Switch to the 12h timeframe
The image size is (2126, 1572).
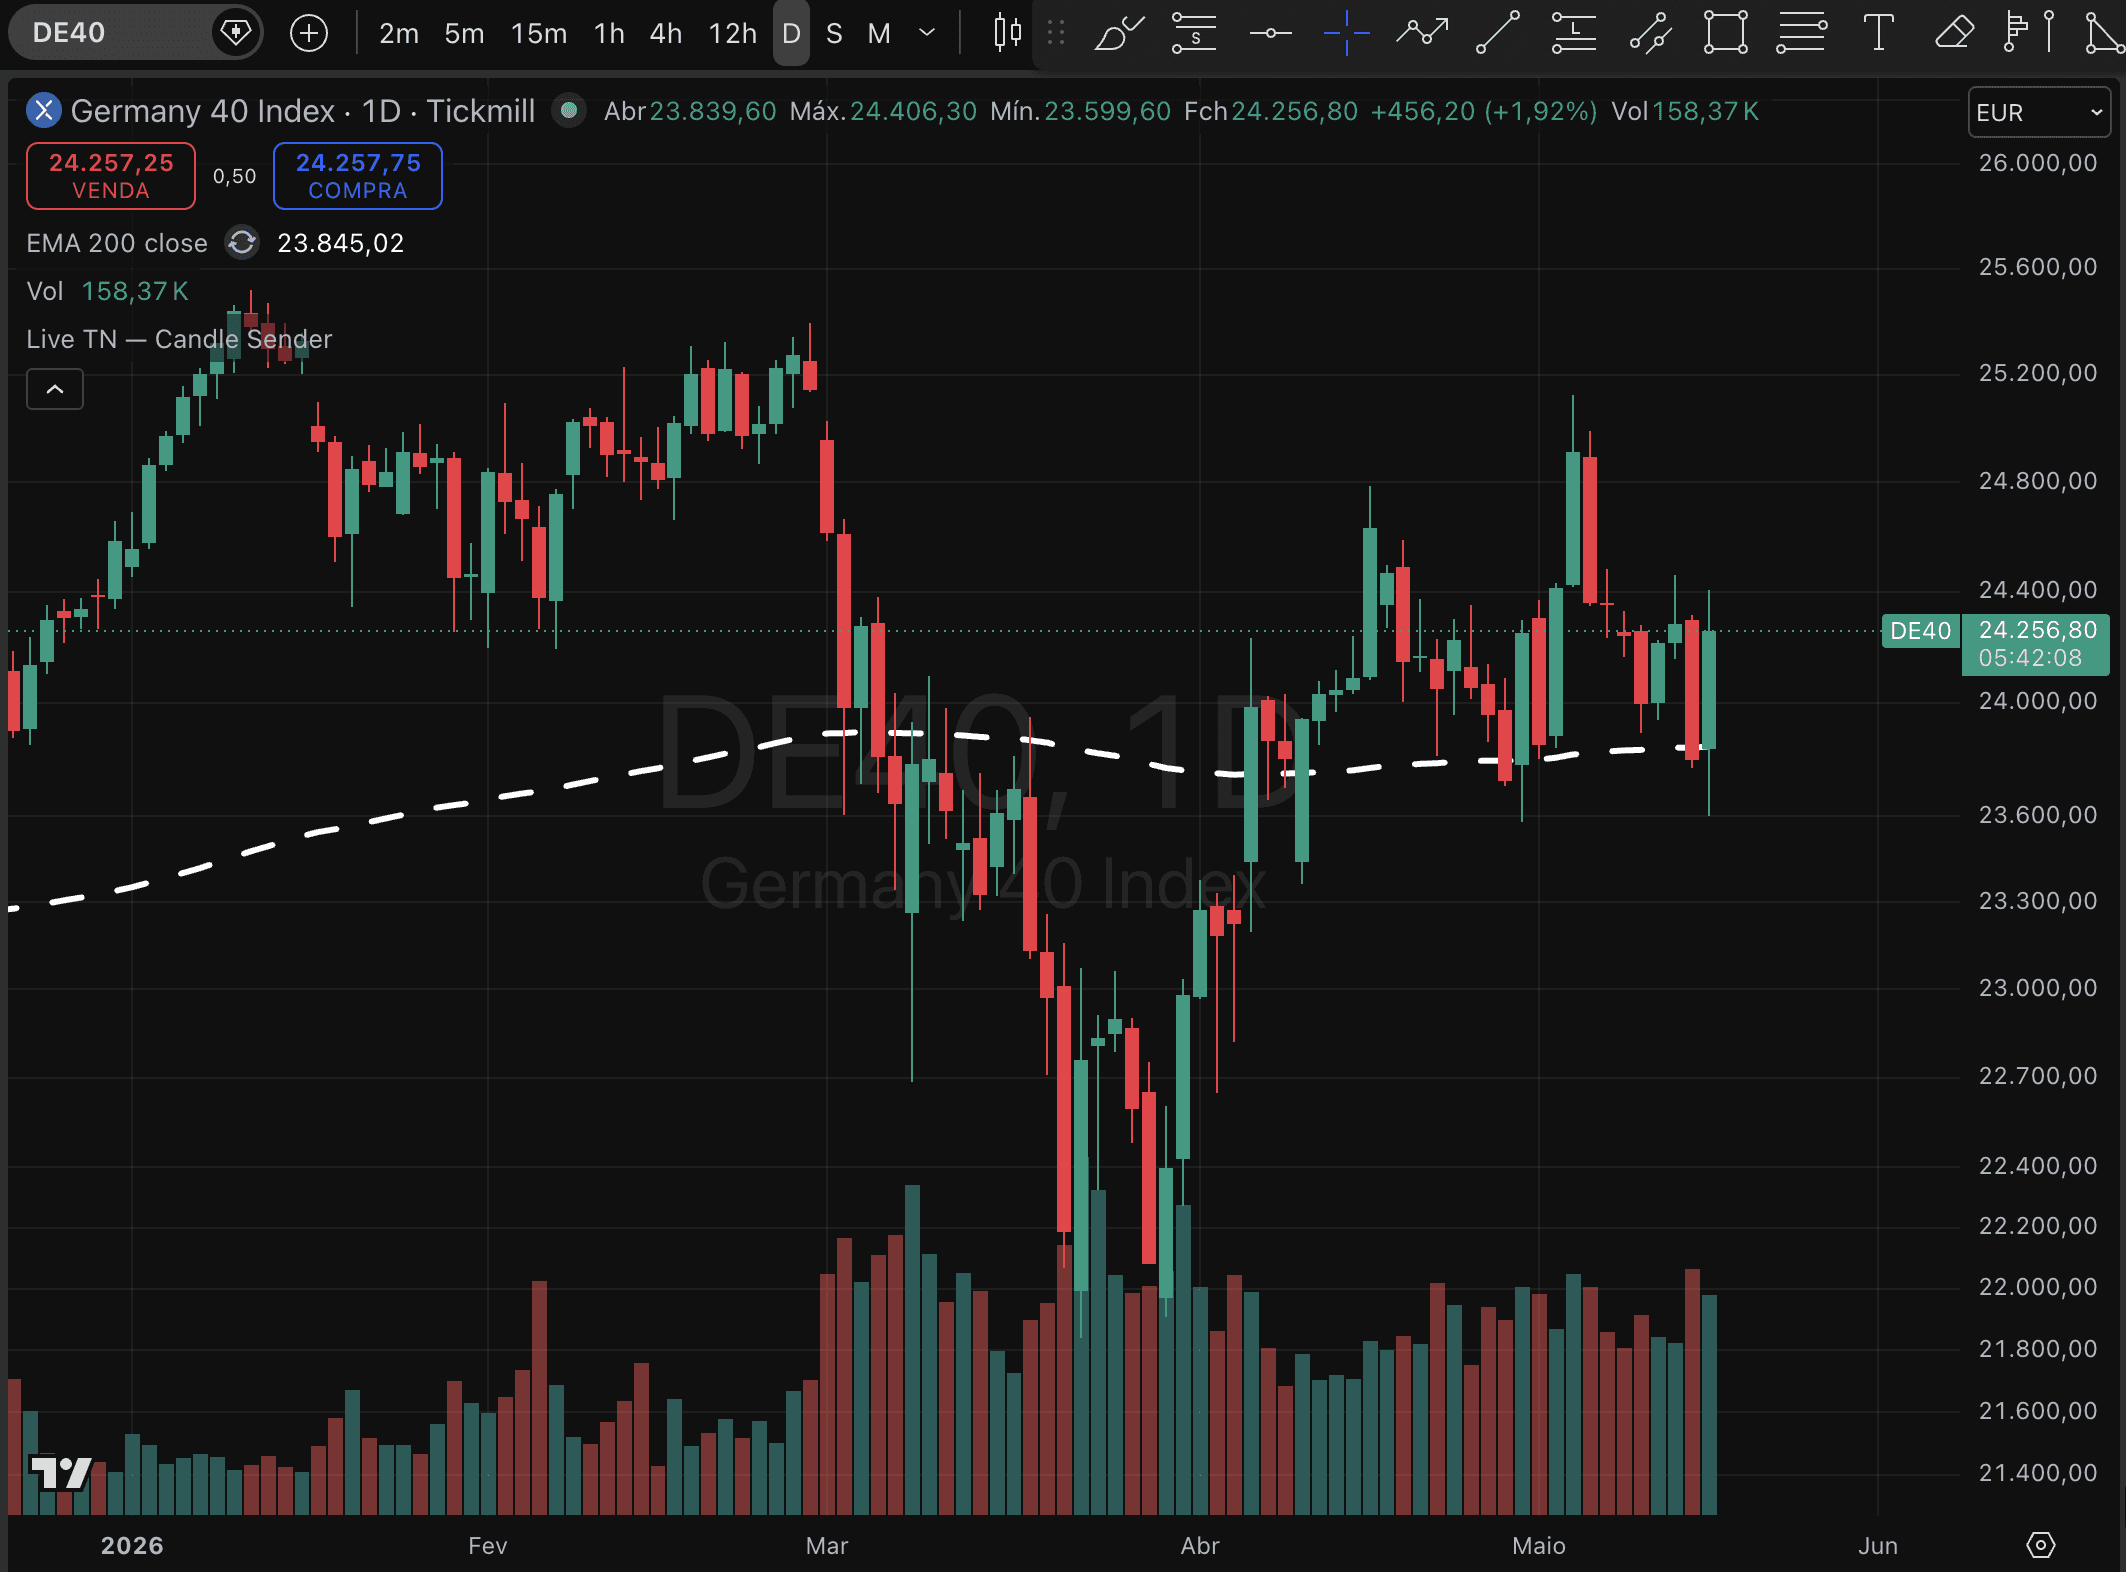click(x=733, y=34)
